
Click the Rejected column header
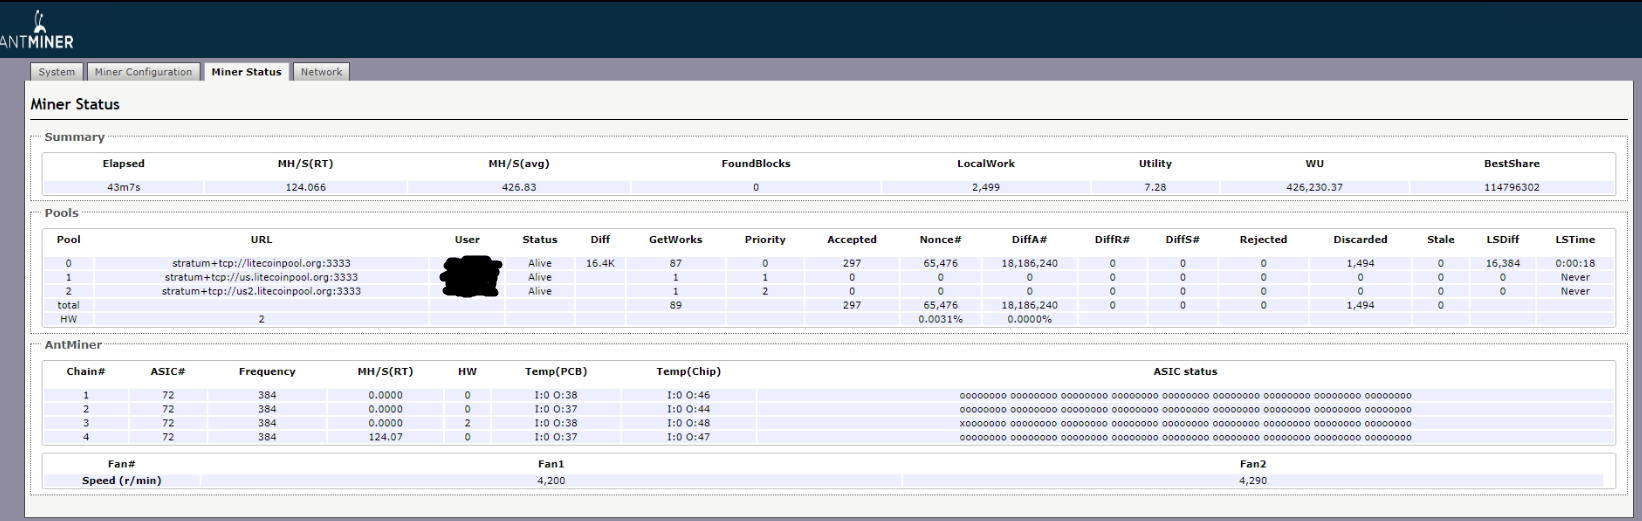pos(1263,240)
